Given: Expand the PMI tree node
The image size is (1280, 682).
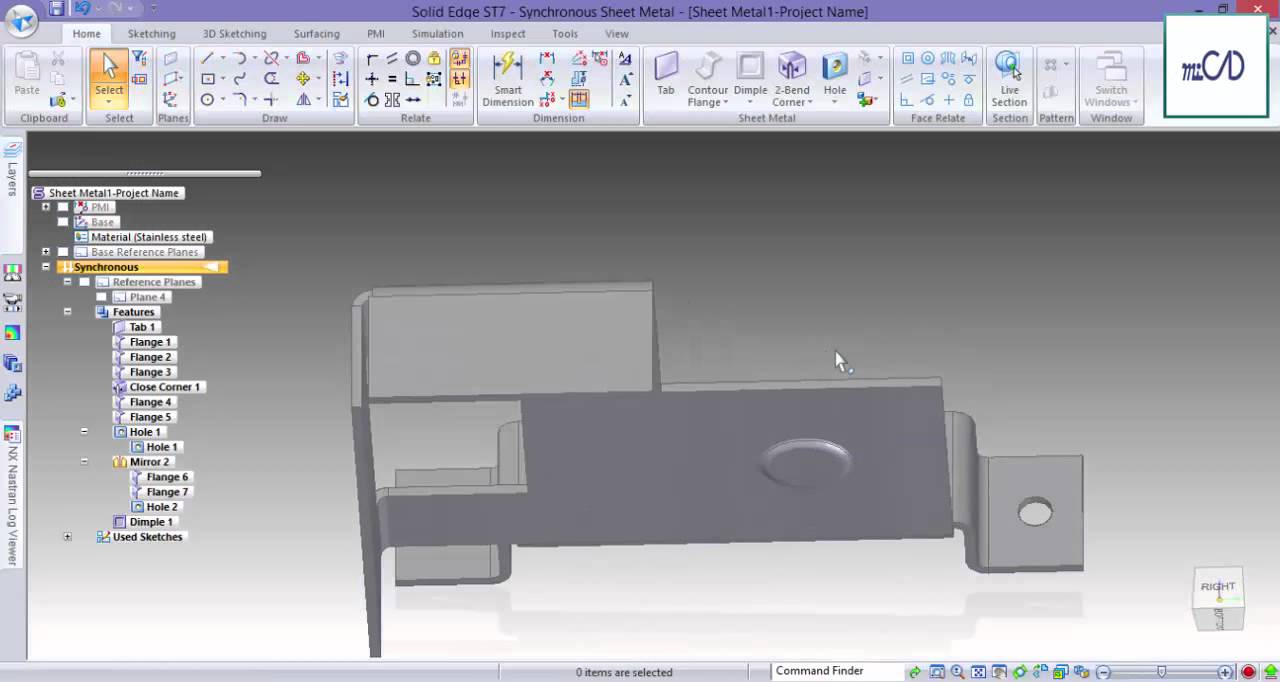Looking at the screenshot, I should click(46, 207).
